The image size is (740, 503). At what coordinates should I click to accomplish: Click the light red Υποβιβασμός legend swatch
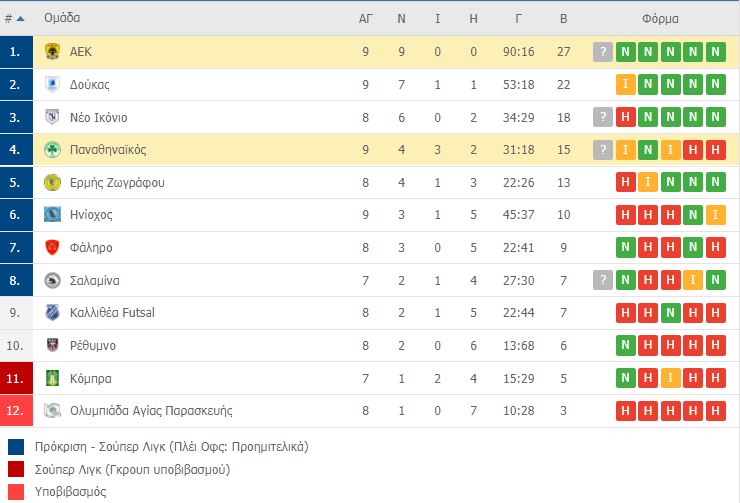[x=16, y=491]
